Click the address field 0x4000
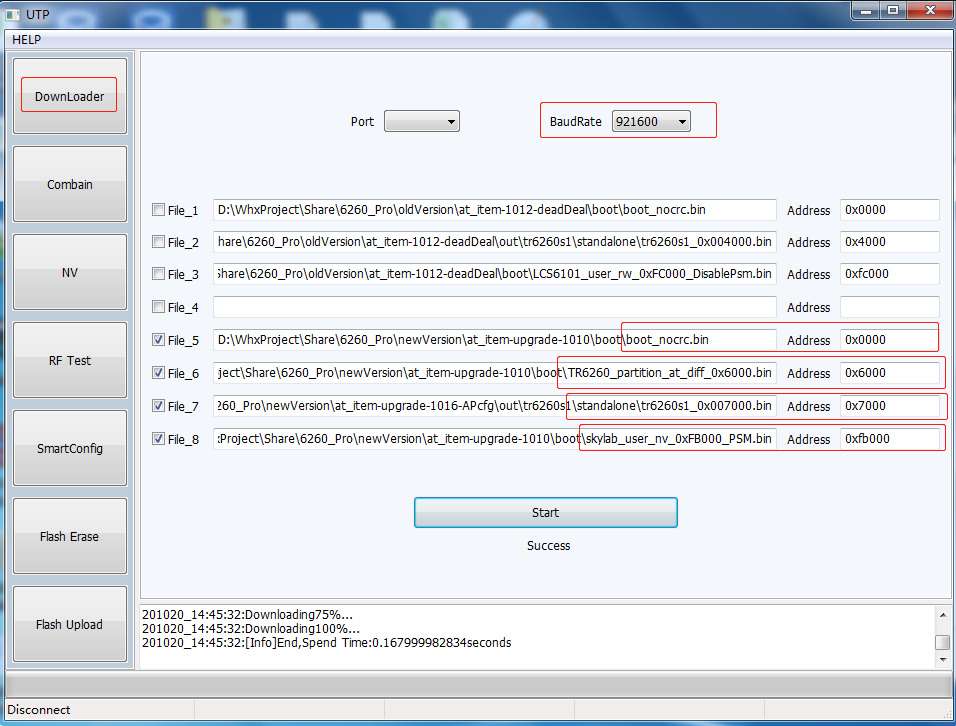 pyautogui.click(x=890, y=242)
